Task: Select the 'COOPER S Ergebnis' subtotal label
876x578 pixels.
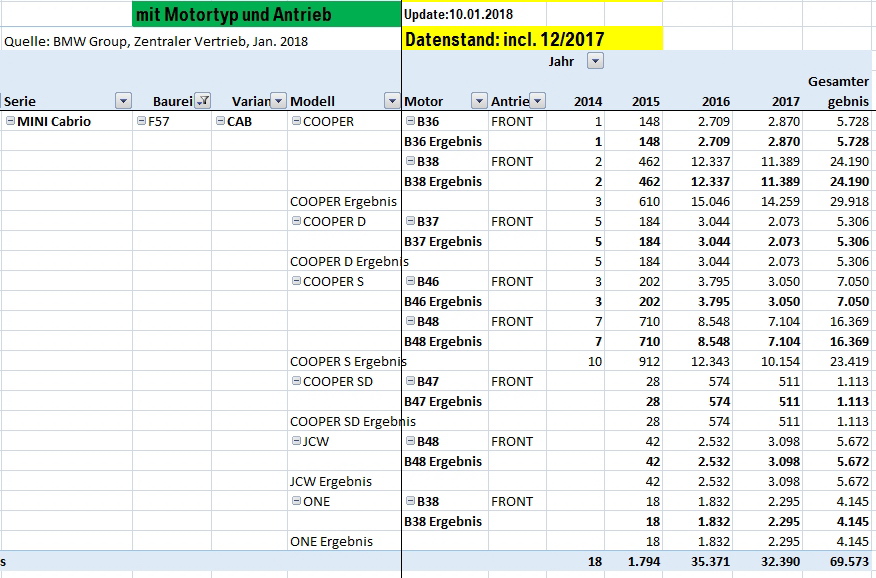Action: click(348, 361)
